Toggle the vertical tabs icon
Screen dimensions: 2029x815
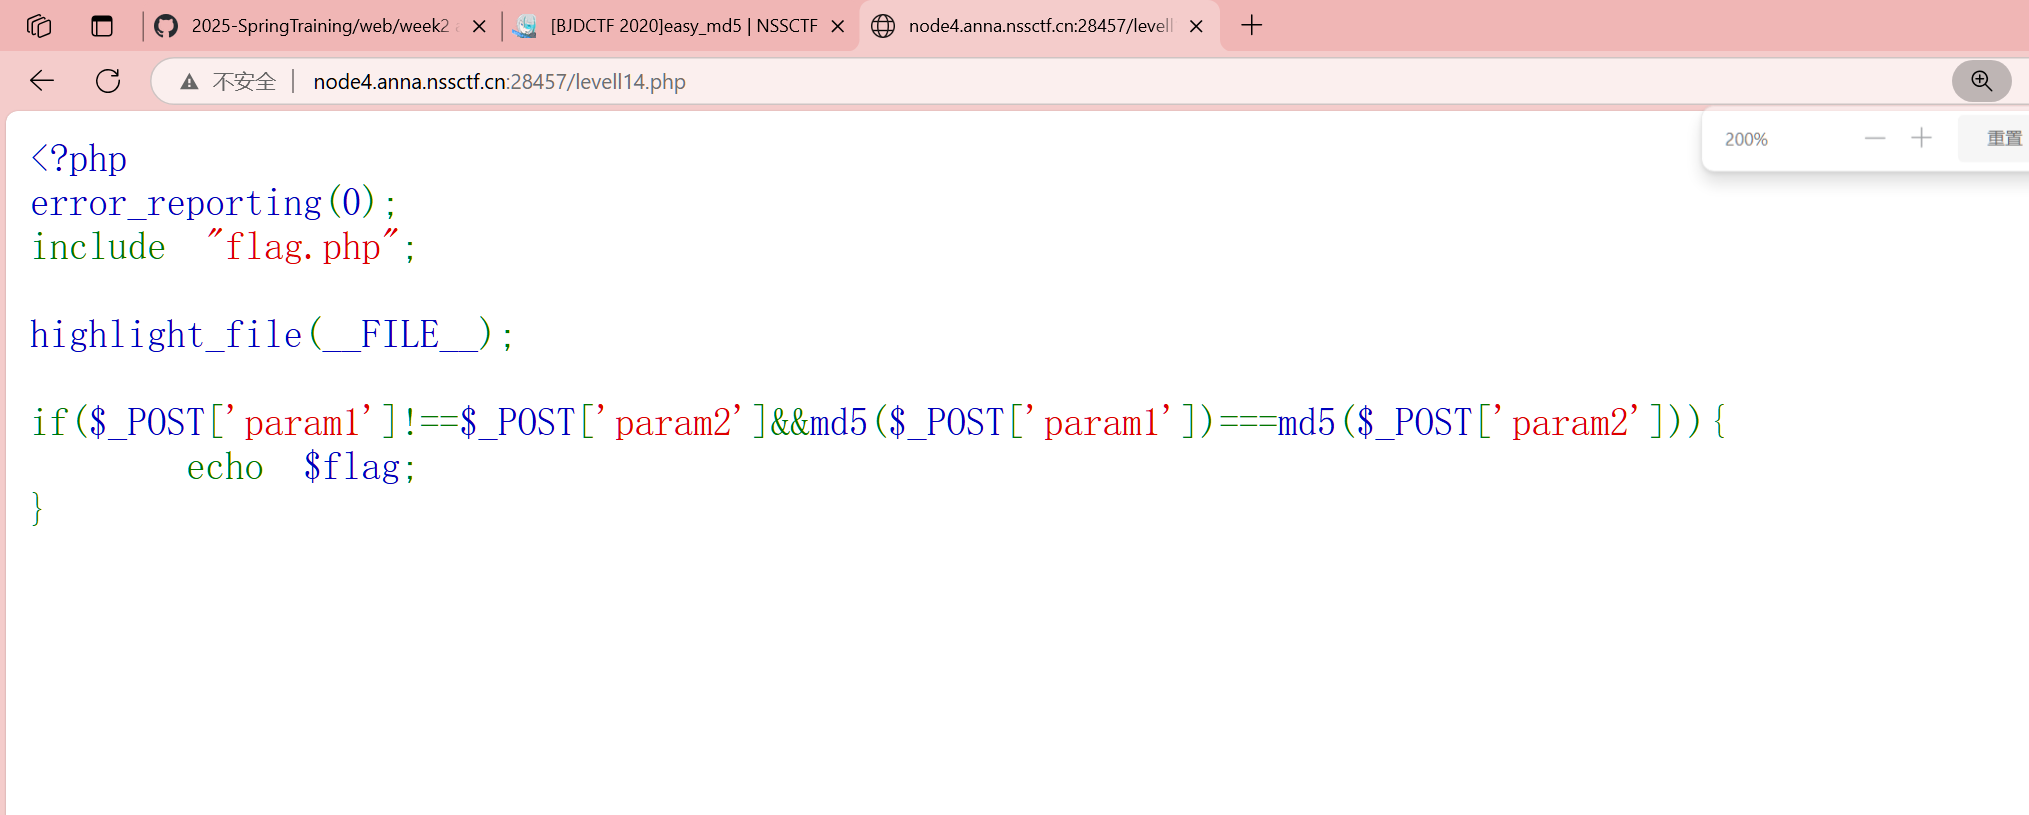click(x=102, y=26)
